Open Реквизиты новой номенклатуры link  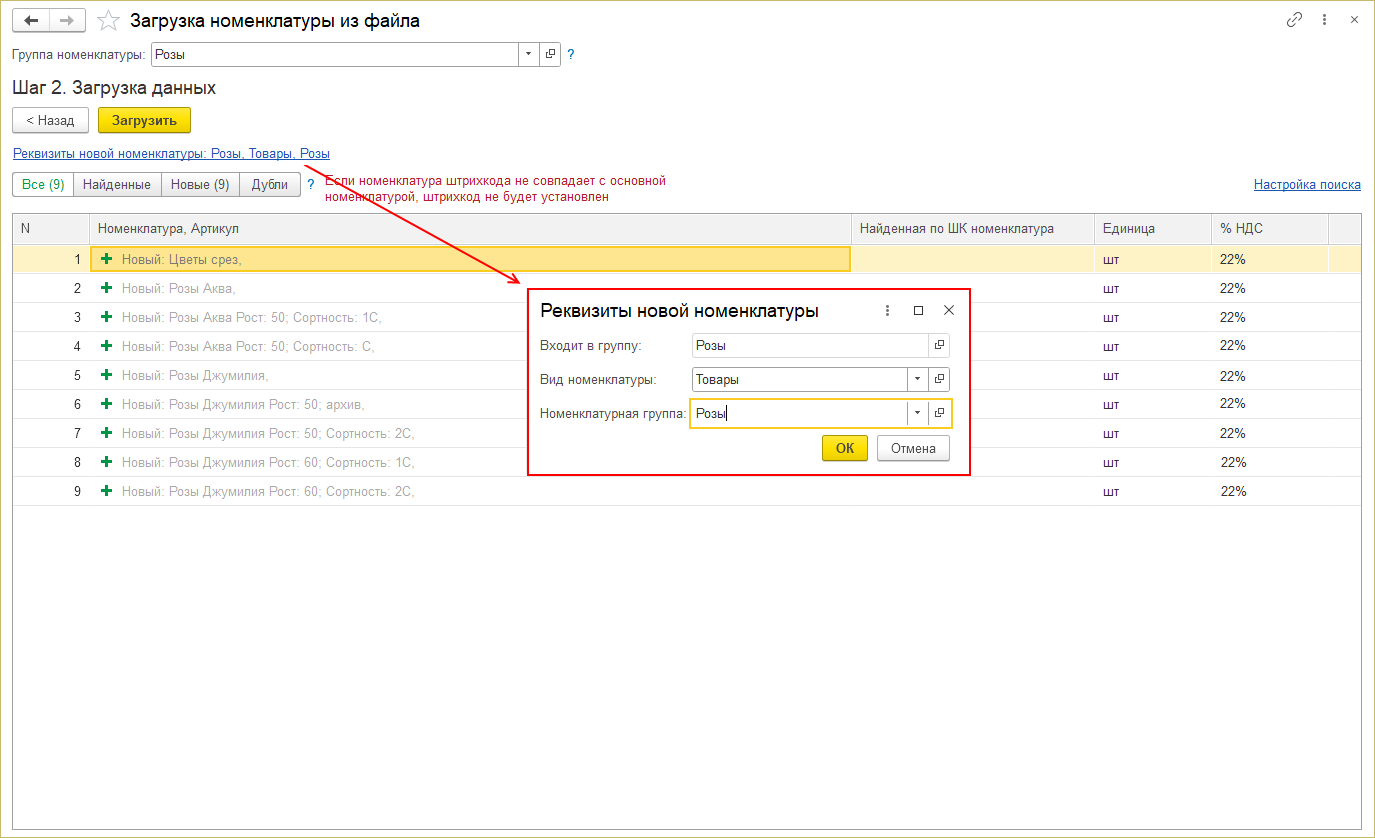[x=171, y=153]
